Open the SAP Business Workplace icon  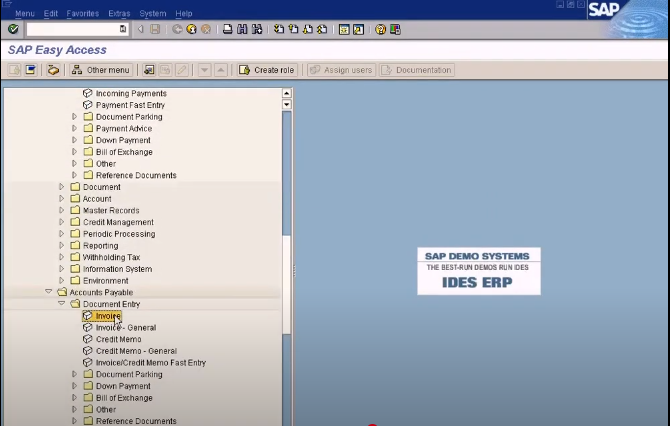click(53, 70)
